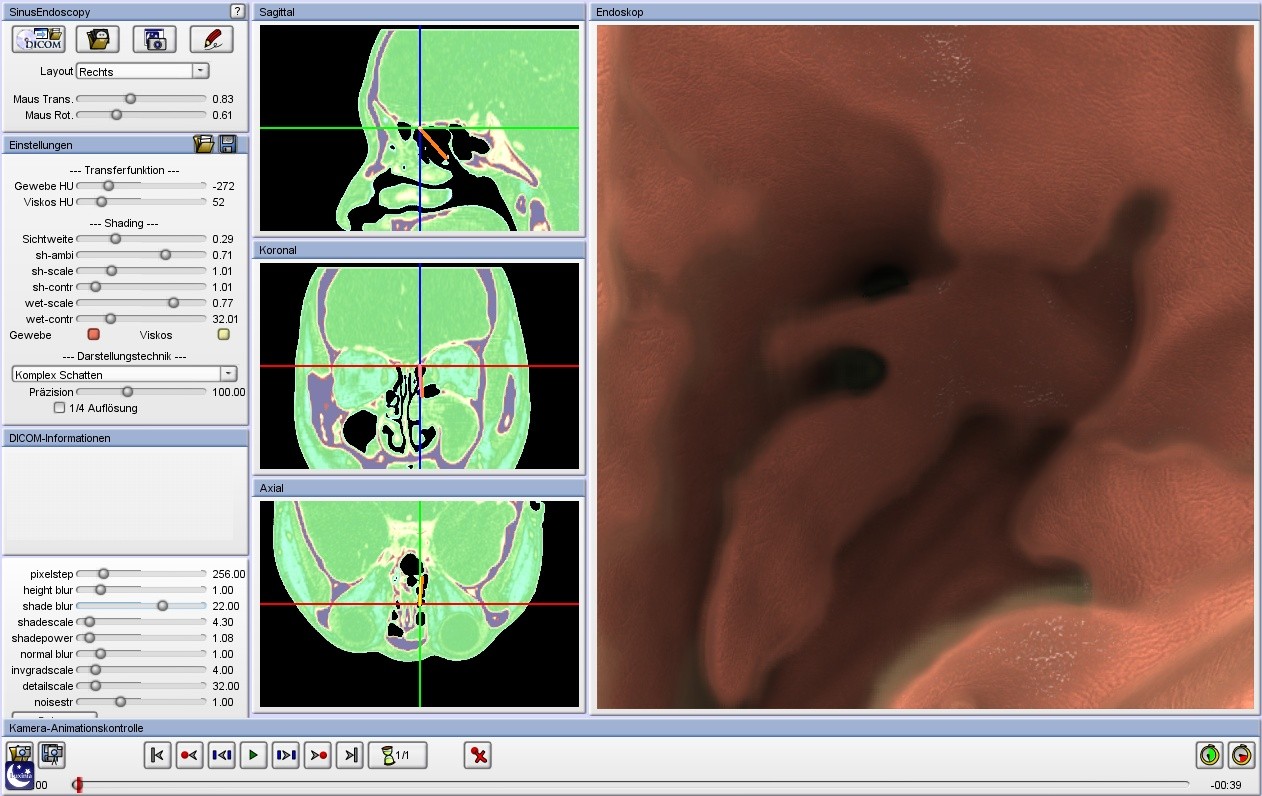Click the Viskos yellow color swatch
The image size is (1262, 796).
pos(224,335)
